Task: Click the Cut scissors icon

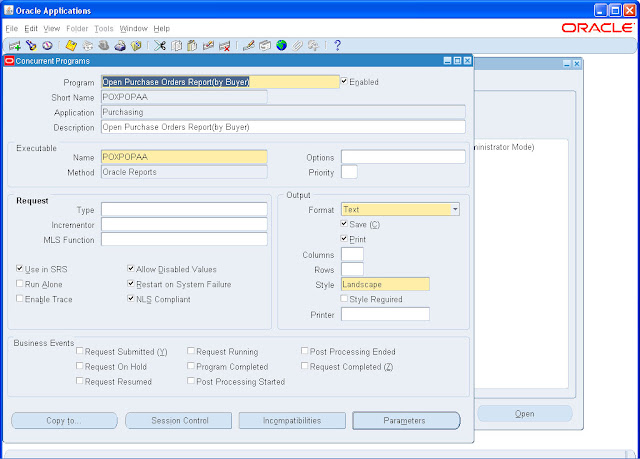Action: [x=160, y=46]
